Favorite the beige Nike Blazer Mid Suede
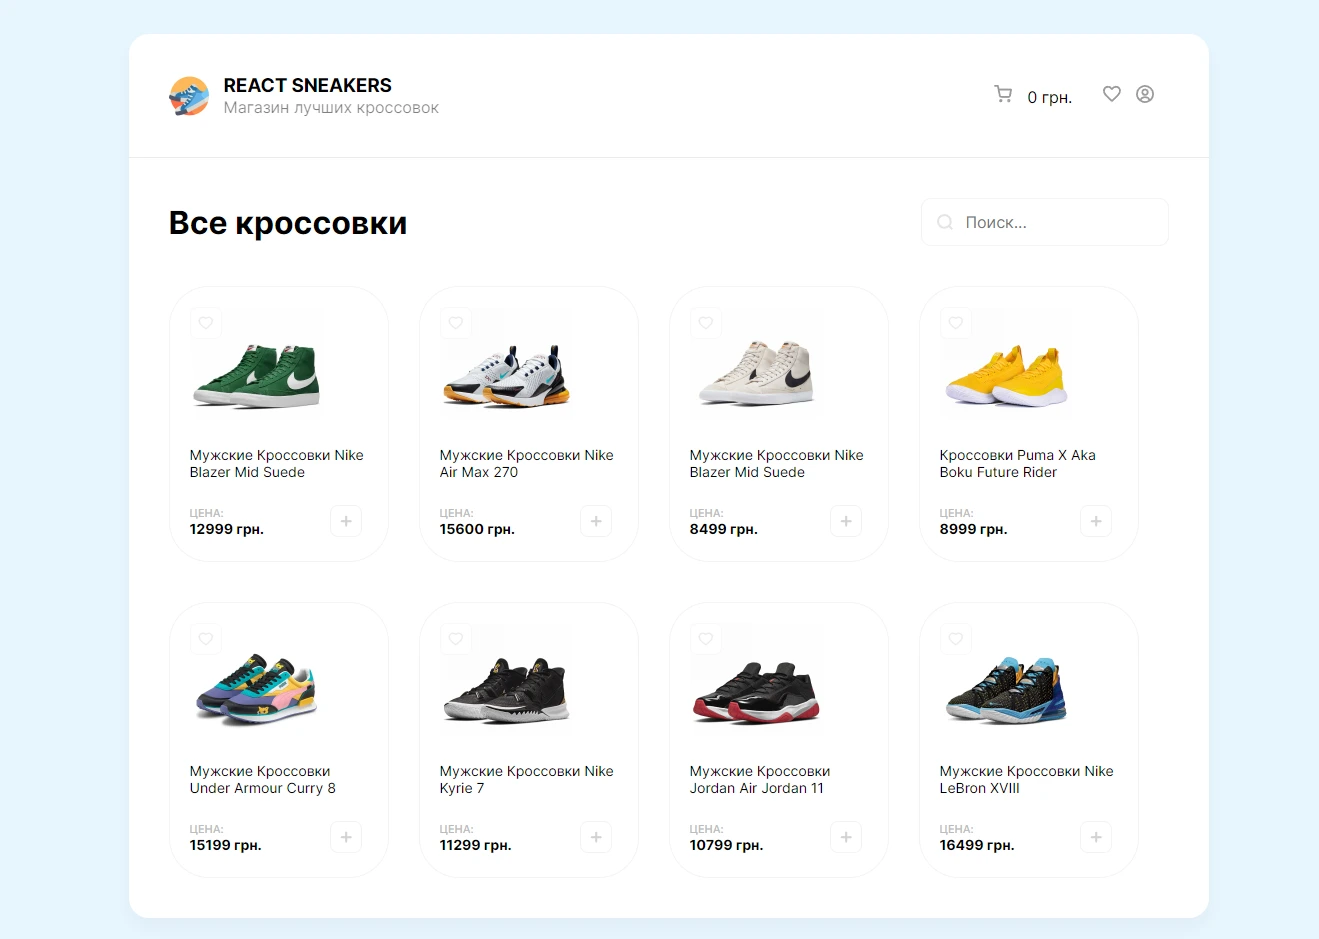The image size is (1319, 939). pos(706,323)
